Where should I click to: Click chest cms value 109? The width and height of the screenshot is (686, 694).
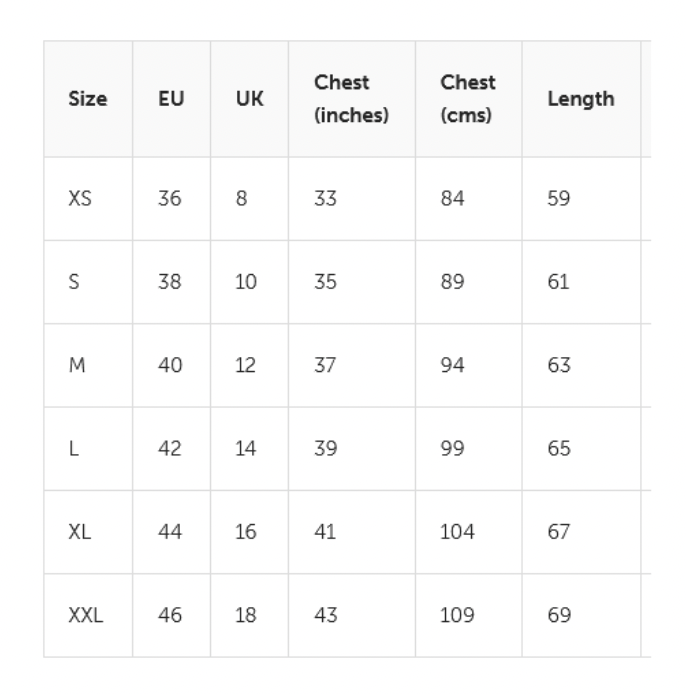(457, 616)
